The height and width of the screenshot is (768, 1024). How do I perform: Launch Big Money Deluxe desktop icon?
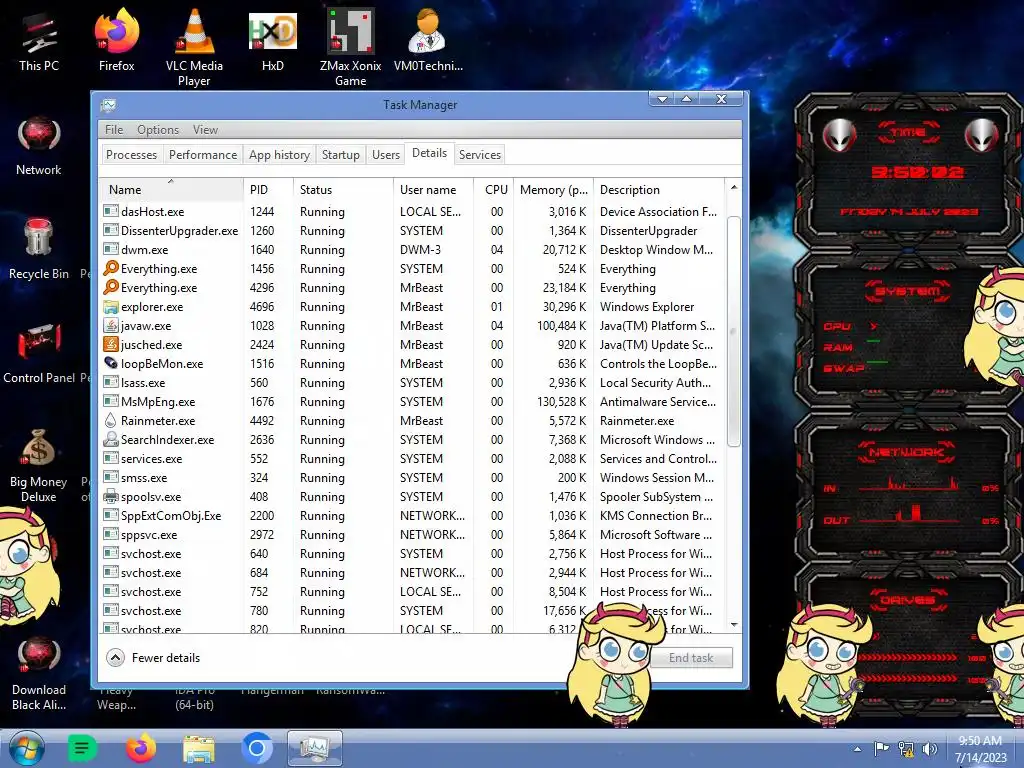39,465
